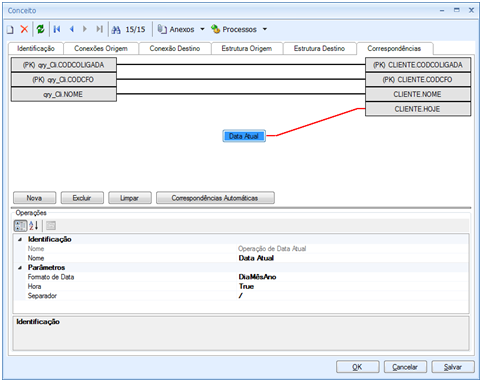Click the Hora property label

click(34, 286)
